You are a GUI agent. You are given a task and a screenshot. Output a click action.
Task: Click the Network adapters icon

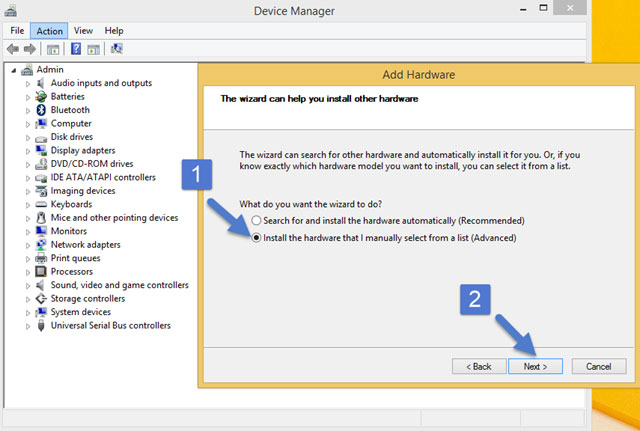pyautogui.click(x=41, y=244)
